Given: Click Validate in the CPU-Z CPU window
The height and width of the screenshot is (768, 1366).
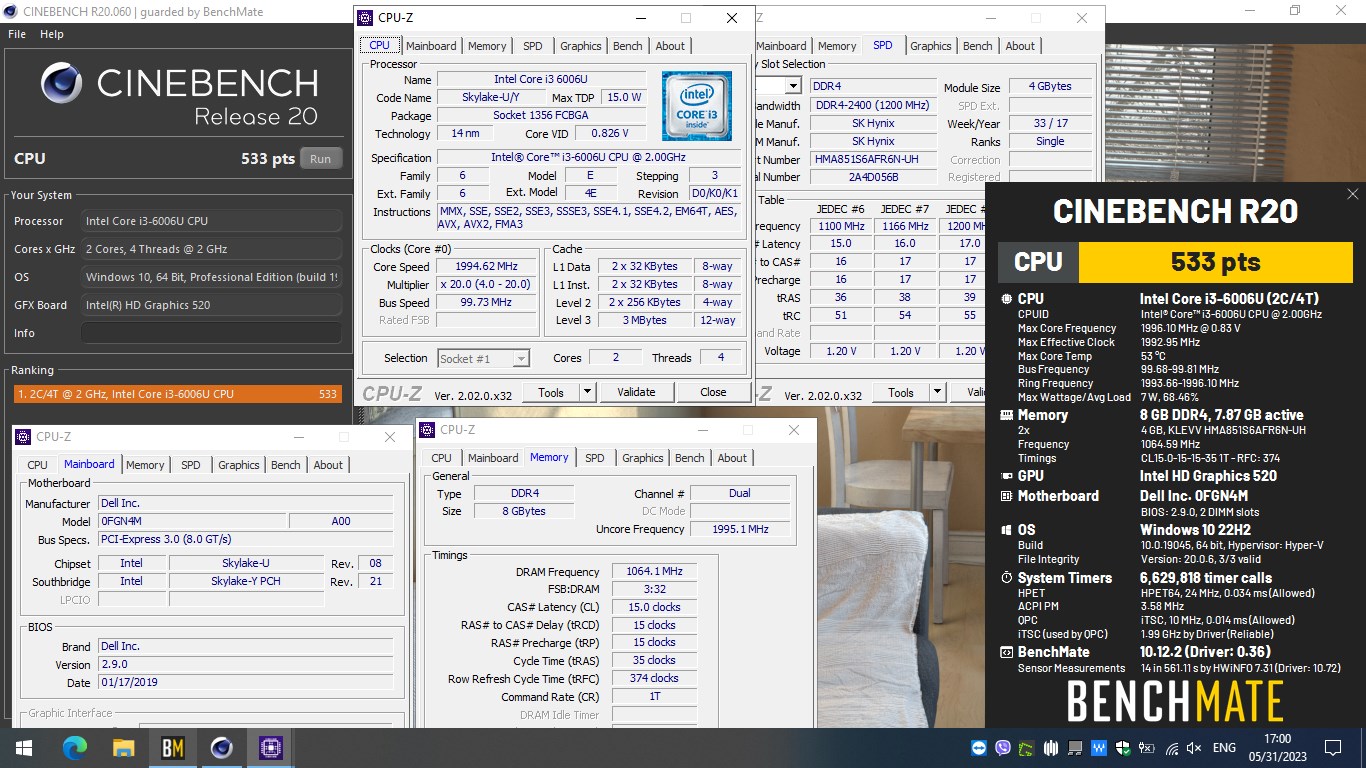Looking at the screenshot, I should (x=636, y=392).
